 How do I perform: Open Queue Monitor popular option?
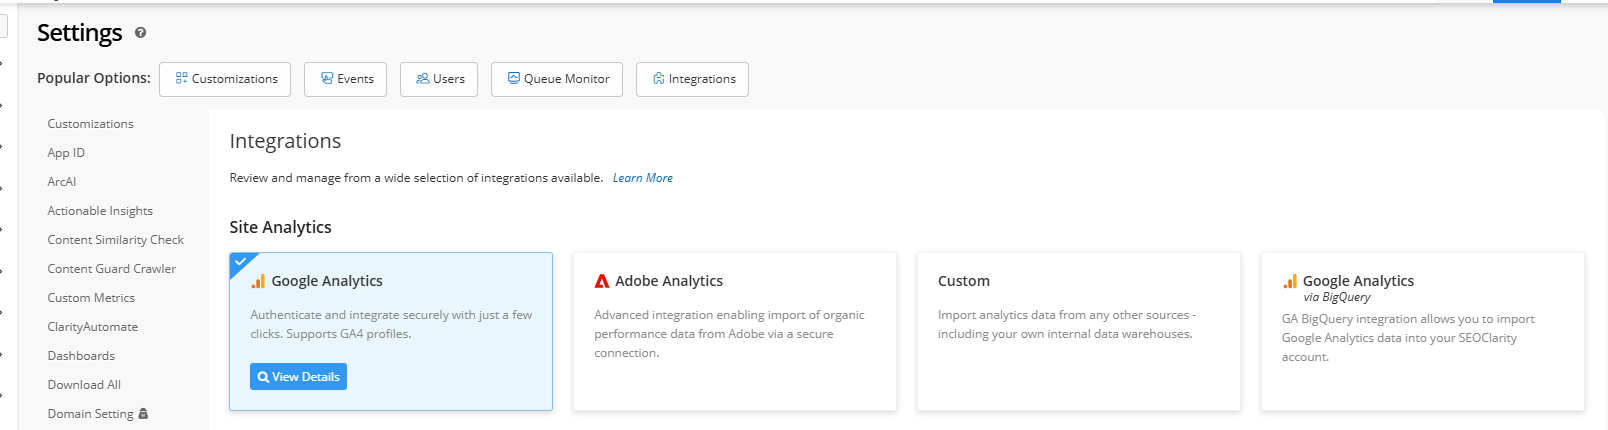[x=557, y=79]
